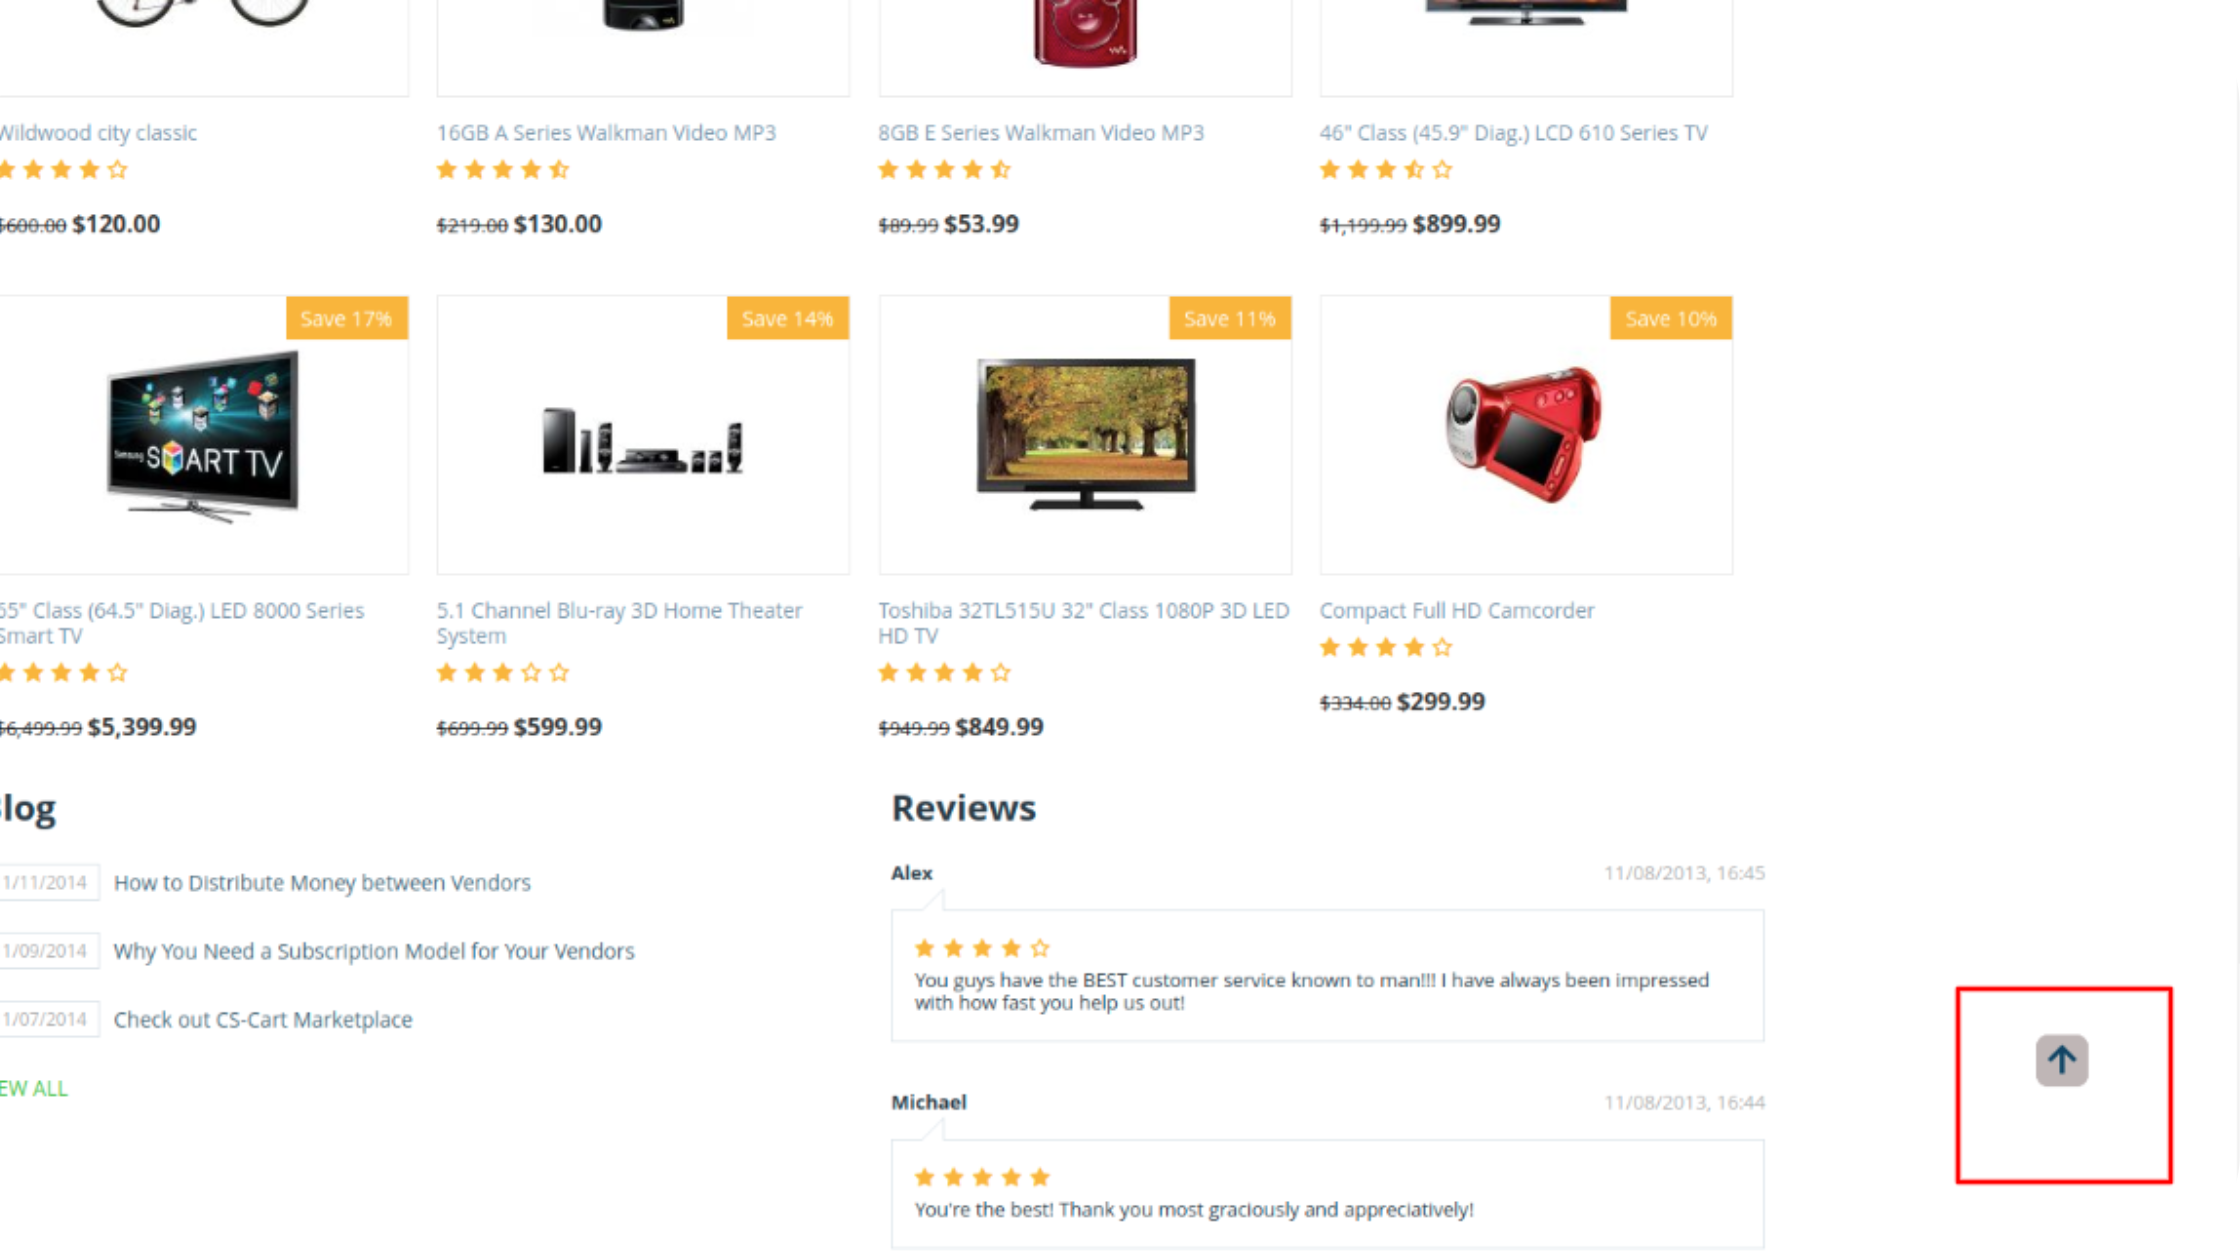Read How to Distribute Money between Vendors
Image resolution: width=2240 pixels, height=1260 pixels.
322,882
